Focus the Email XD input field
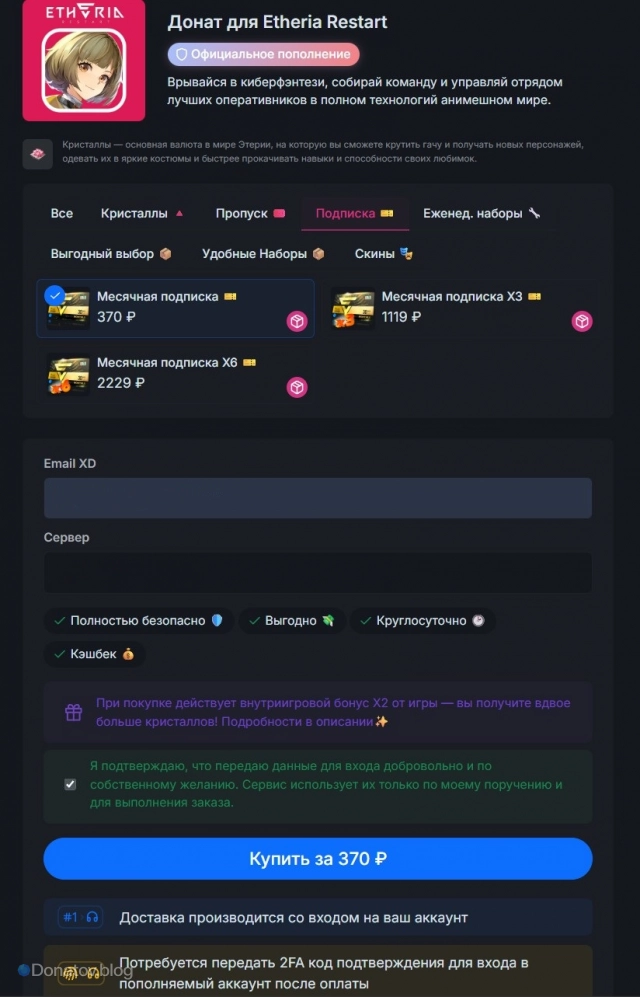The height and width of the screenshot is (997, 640). pyautogui.click(x=318, y=498)
